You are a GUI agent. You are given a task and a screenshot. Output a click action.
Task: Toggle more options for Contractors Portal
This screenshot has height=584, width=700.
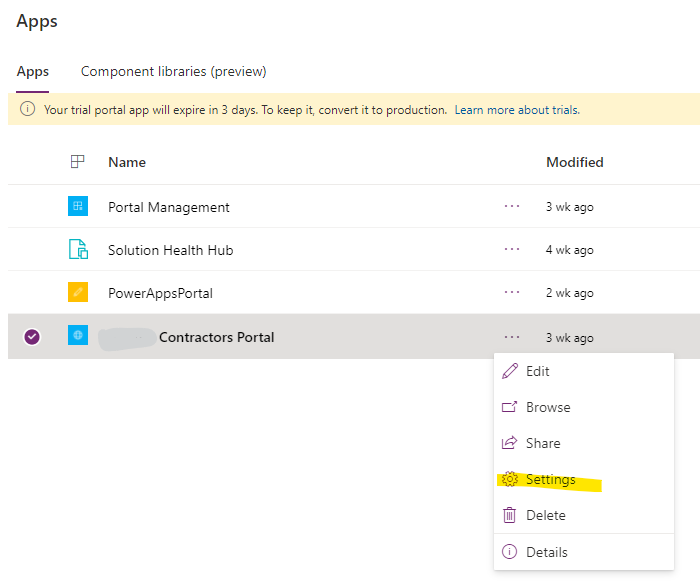512,337
